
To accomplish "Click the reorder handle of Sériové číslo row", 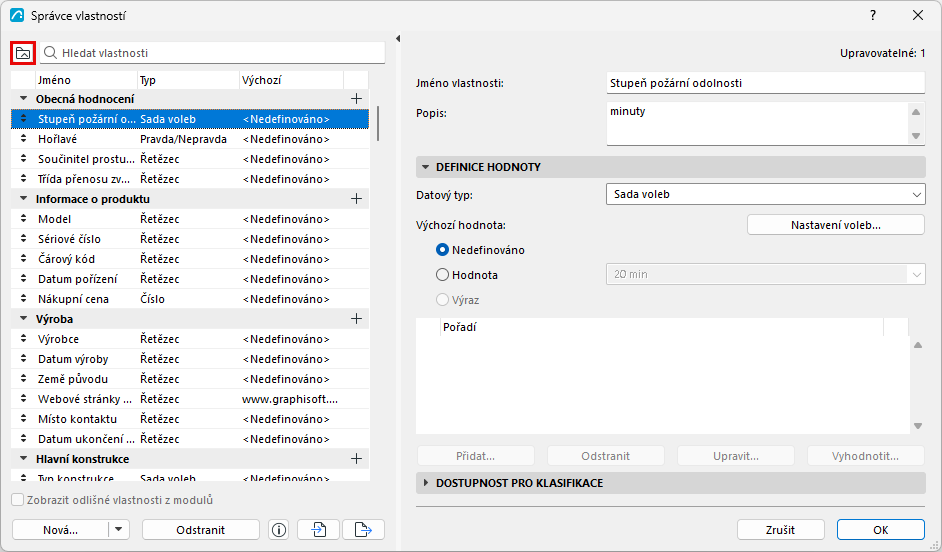I will tap(23, 238).
